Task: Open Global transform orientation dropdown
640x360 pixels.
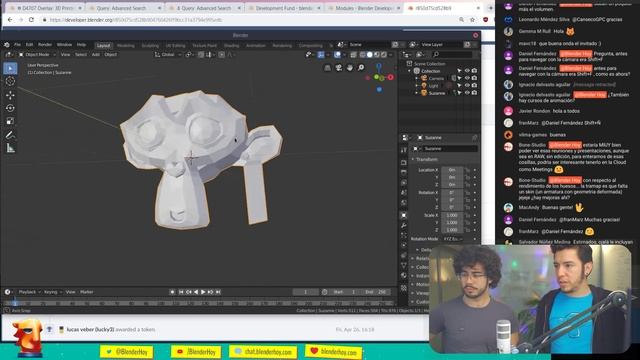Action: point(168,54)
